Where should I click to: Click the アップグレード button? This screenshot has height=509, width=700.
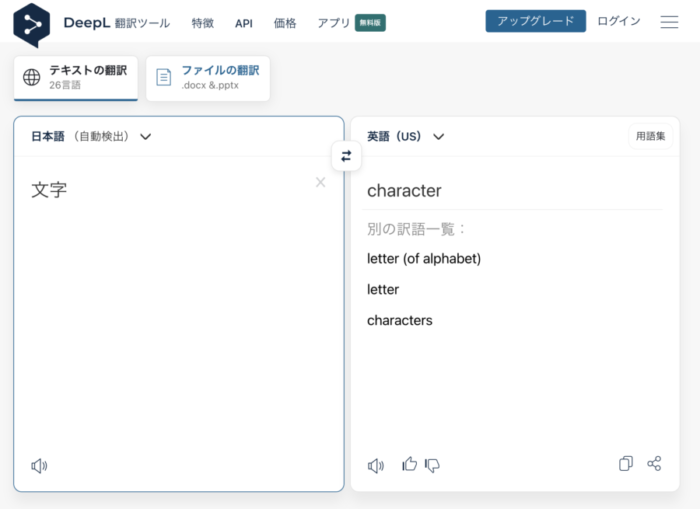[536, 21]
